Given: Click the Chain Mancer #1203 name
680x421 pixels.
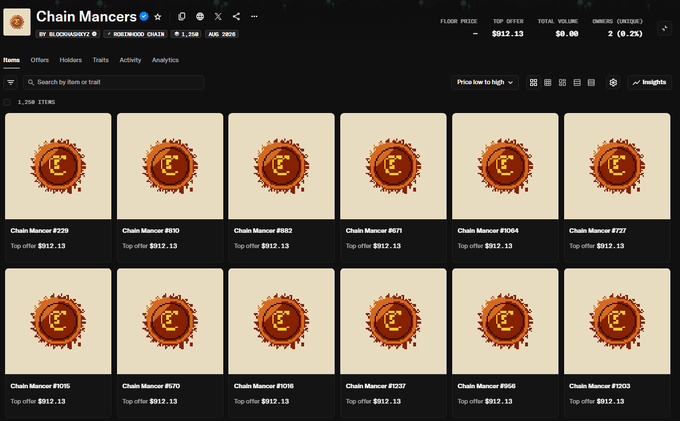Looking at the screenshot, I should (600, 386).
